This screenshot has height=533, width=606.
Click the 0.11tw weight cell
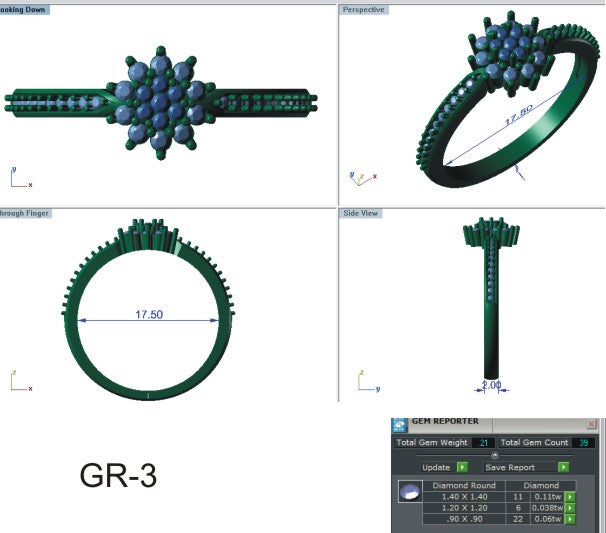point(548,497)
